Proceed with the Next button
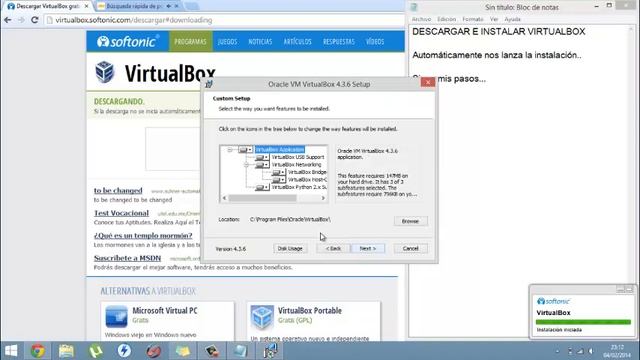 tap(368, 249)
